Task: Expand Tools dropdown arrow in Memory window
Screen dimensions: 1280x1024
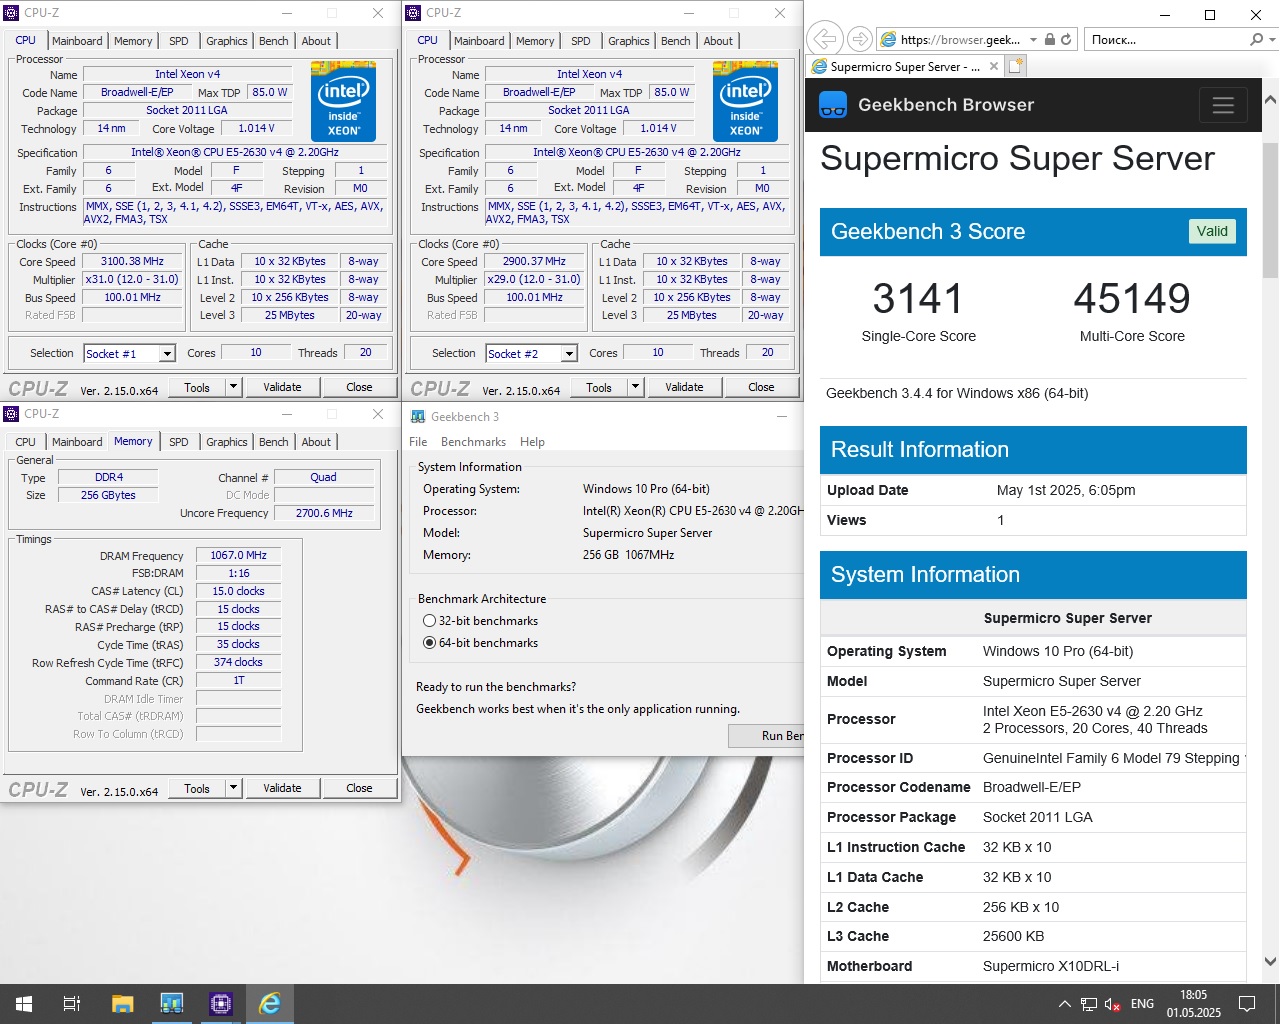Action: click(x=233, y=788)
